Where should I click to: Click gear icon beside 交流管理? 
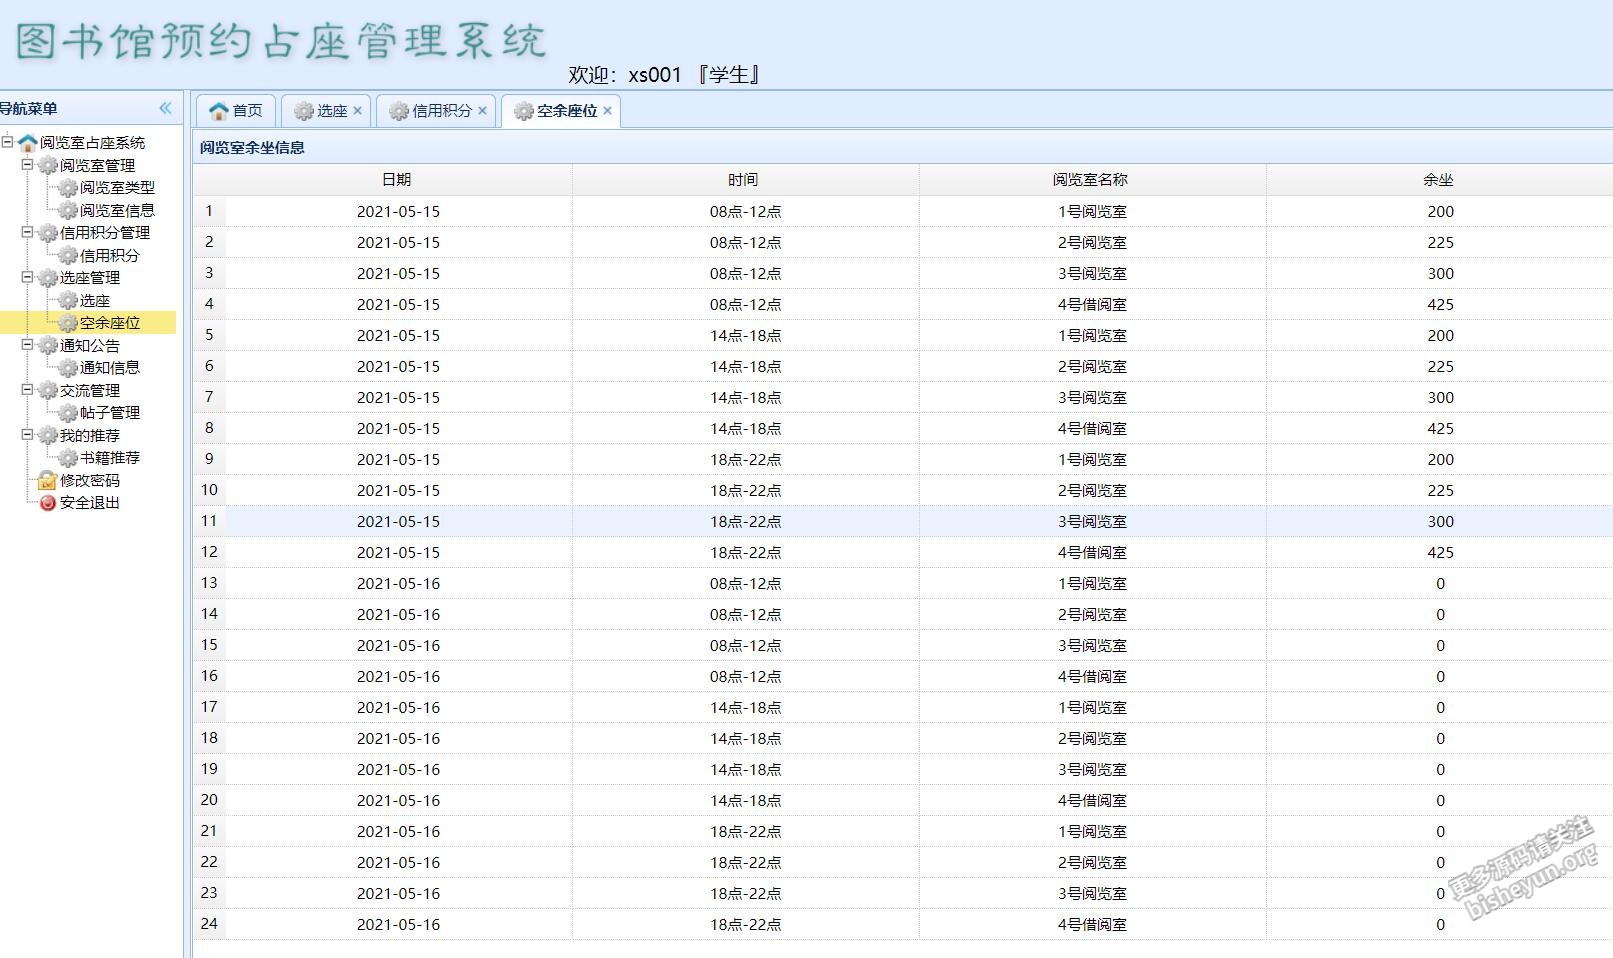pos(48,390)
